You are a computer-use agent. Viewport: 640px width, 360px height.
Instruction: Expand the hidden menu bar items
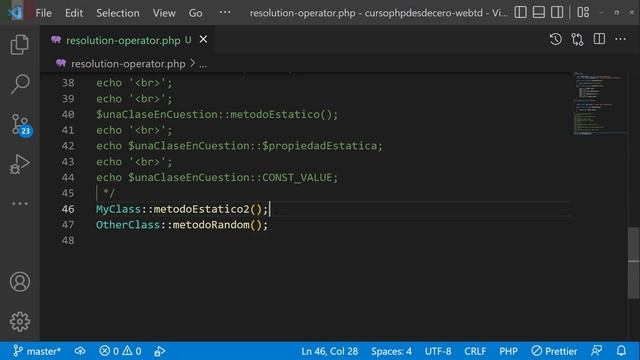225,13
